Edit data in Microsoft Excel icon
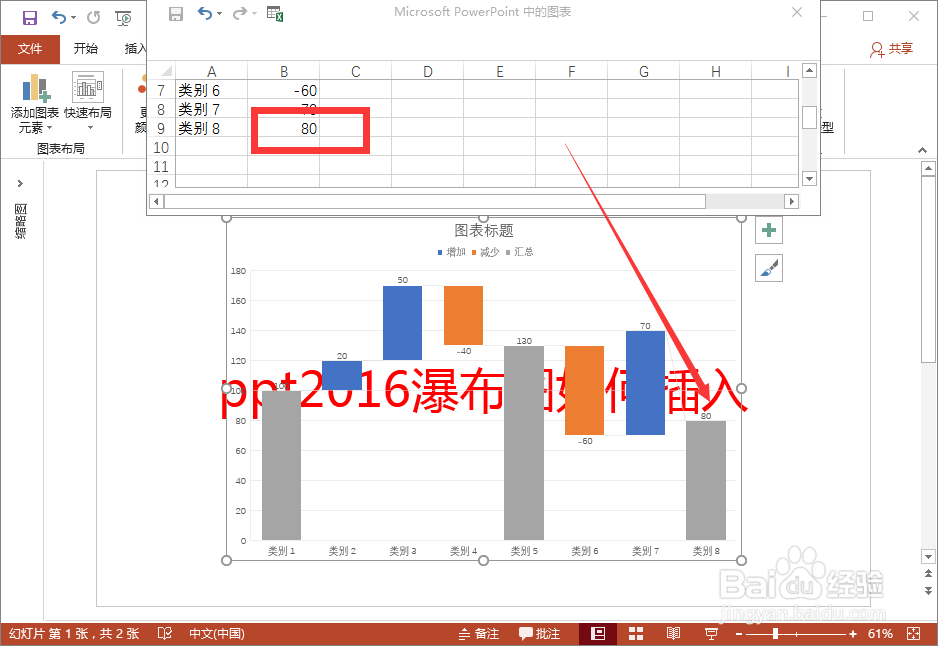 [275, 14]
